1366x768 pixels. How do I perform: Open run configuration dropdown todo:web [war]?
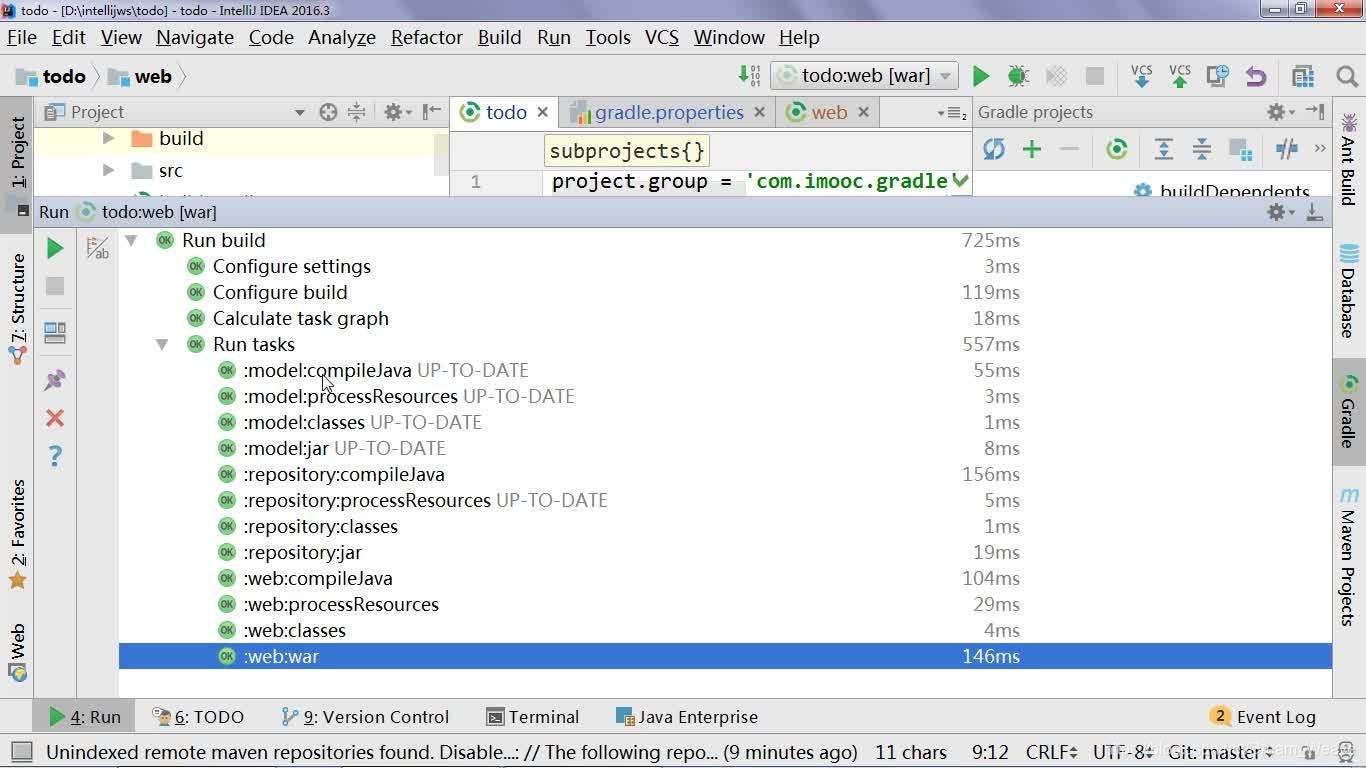tap(864, 76)
